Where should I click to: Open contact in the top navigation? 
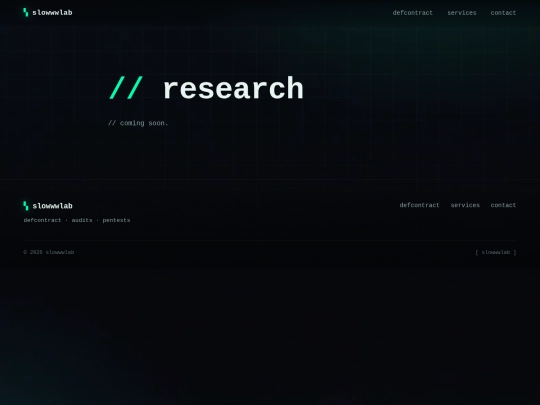[x=503, y=13]
